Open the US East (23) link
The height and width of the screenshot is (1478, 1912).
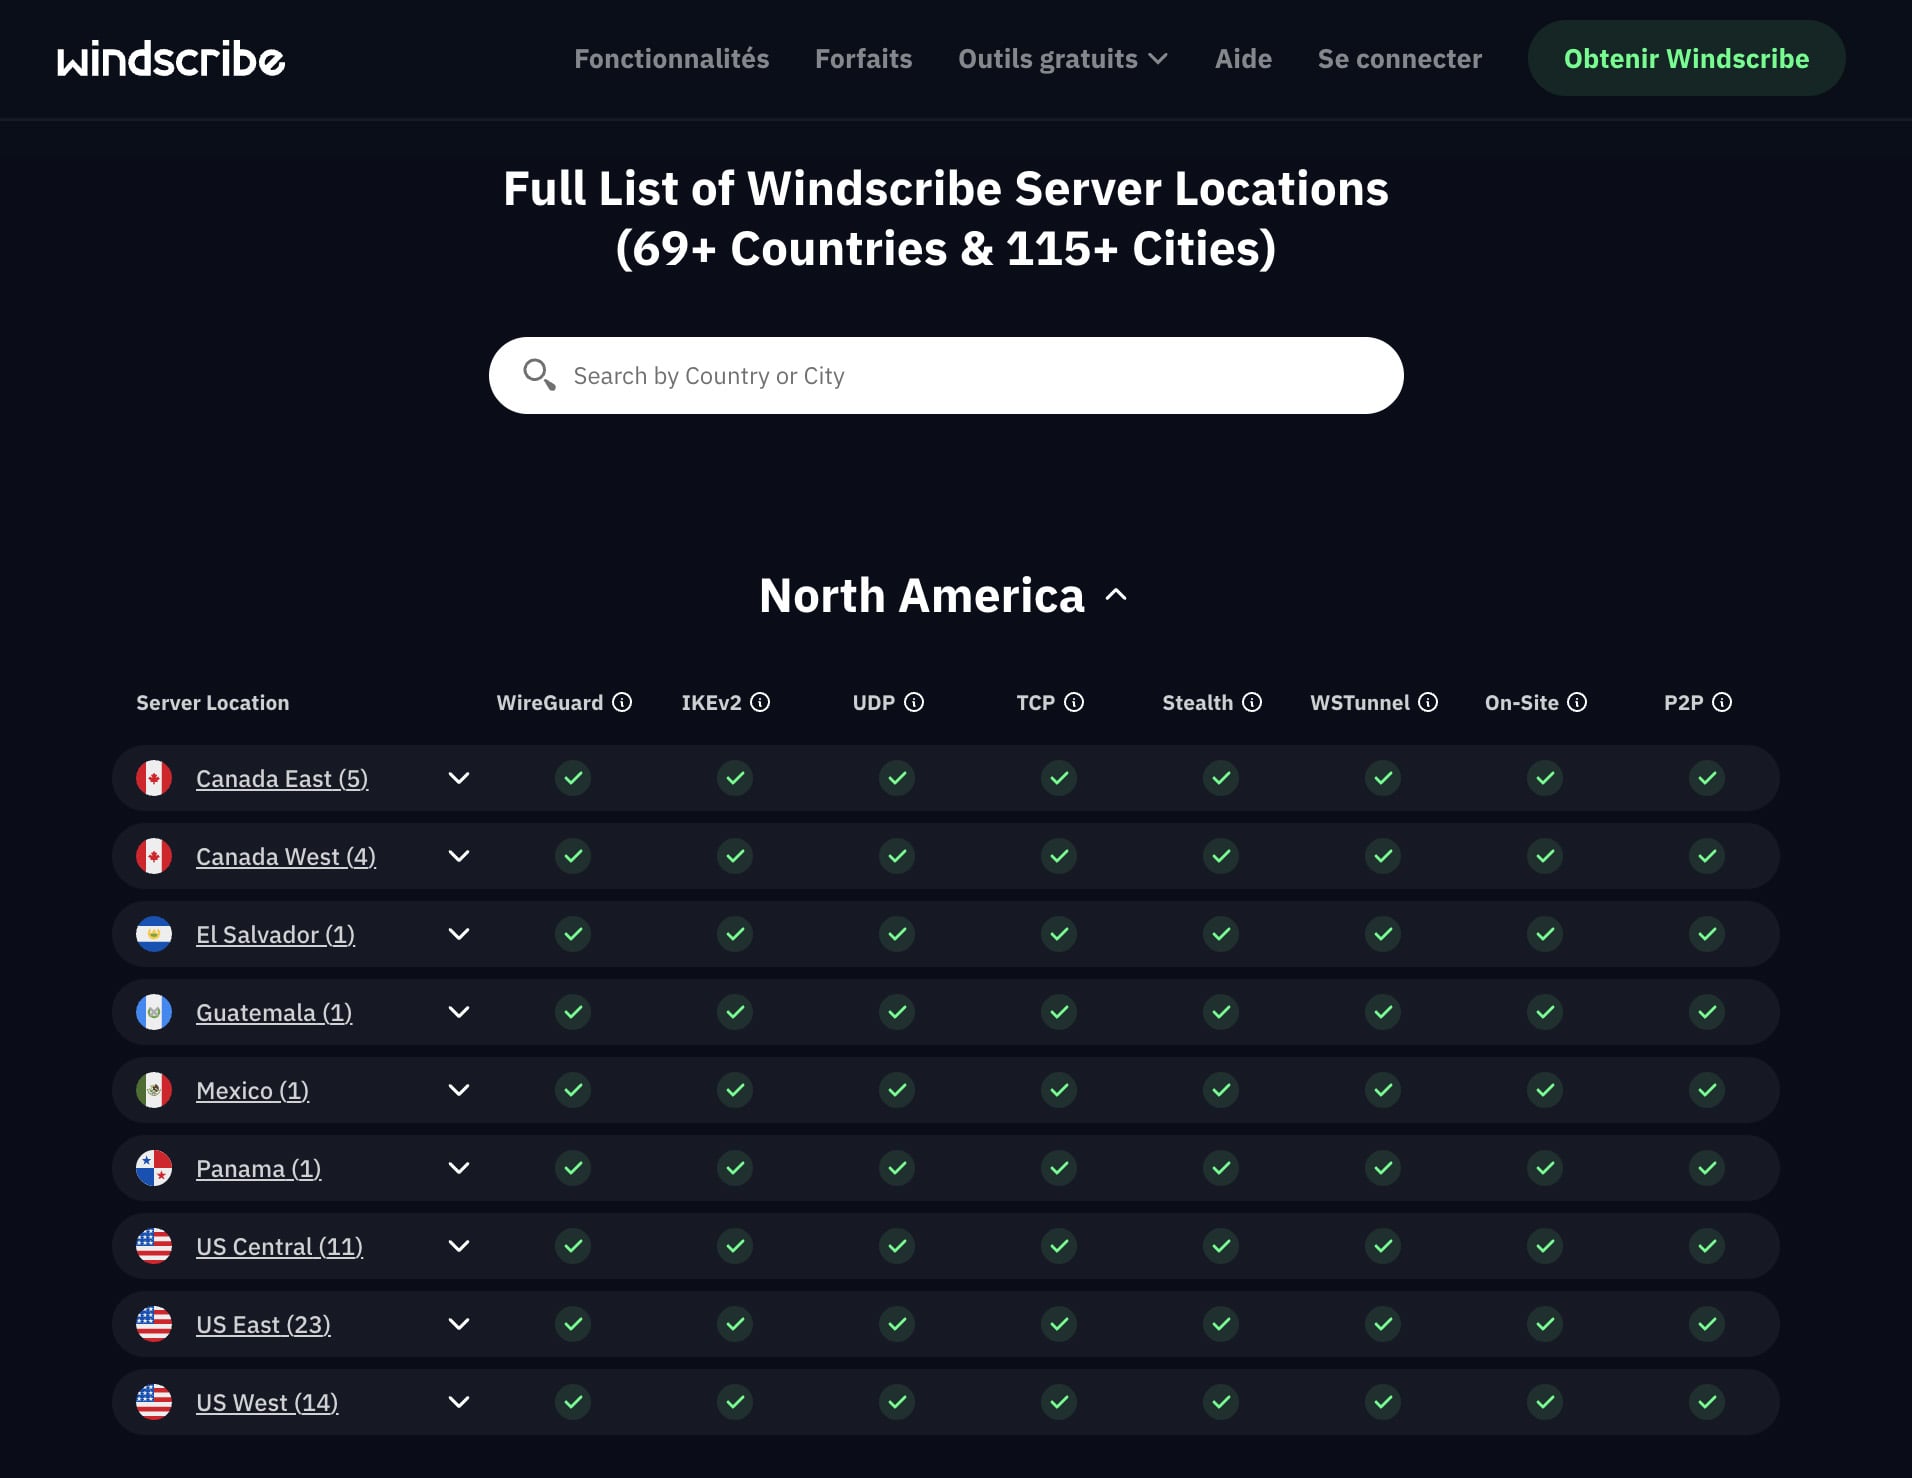click(x=263, y=1324)
